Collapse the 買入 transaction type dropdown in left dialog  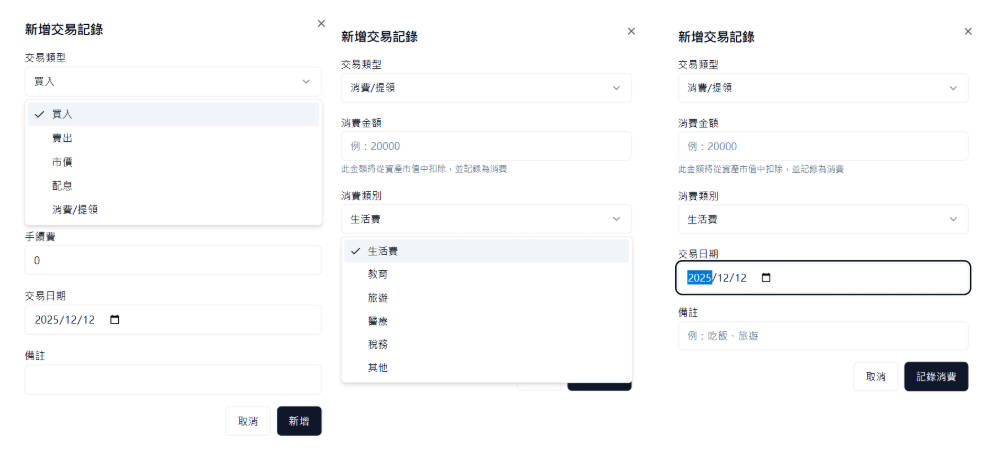point(173,82)
